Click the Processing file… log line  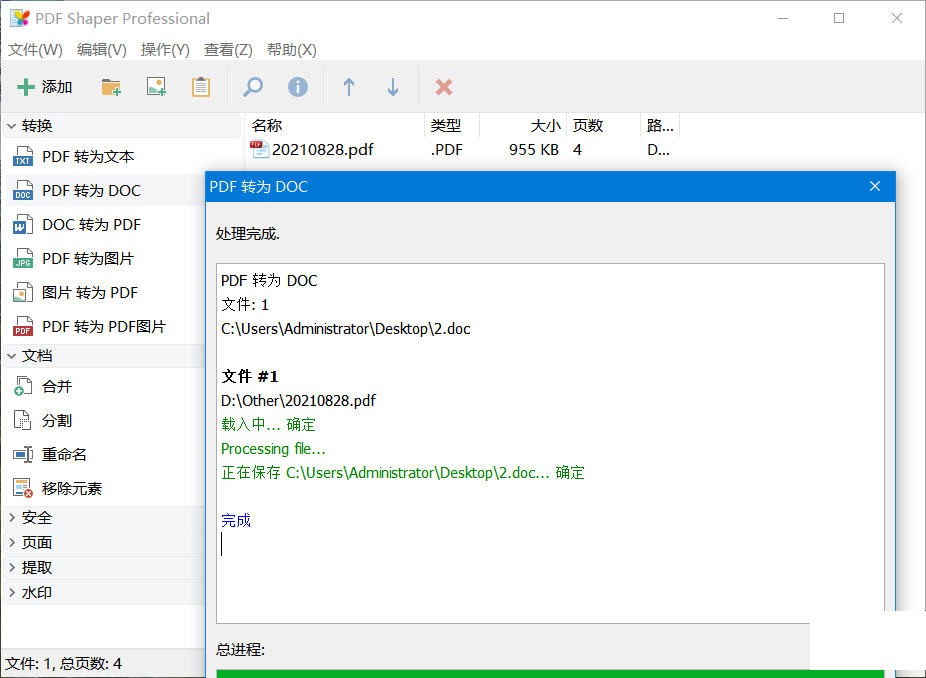(273, 449)
